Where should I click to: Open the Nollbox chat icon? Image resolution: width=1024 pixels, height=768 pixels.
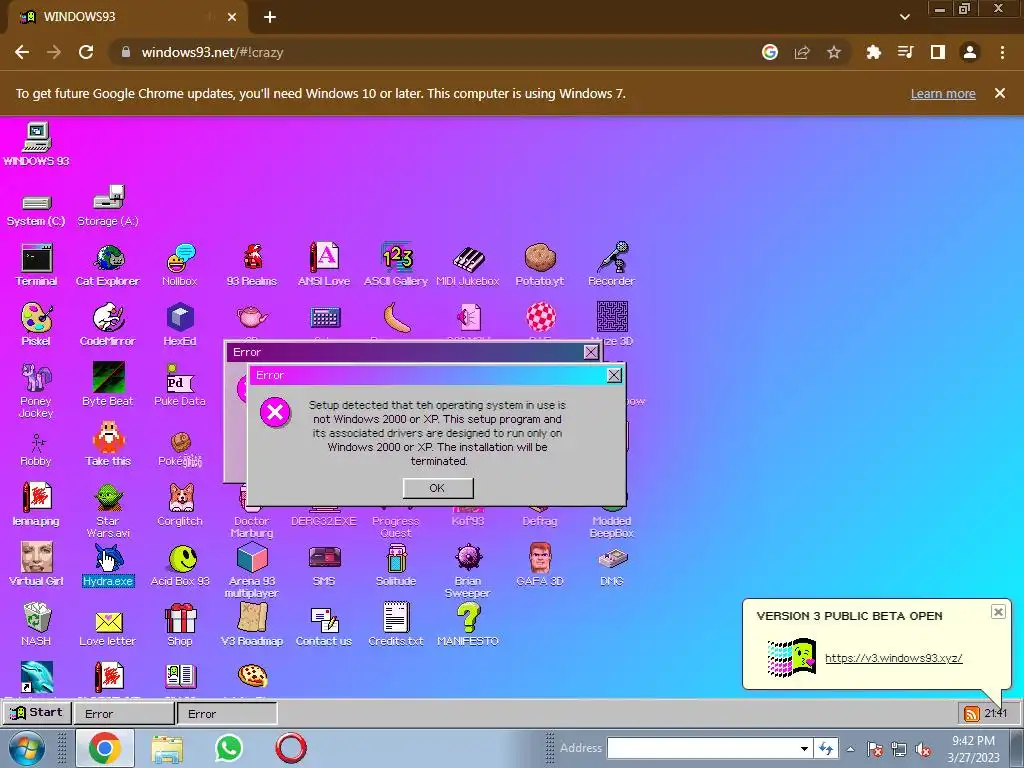coord(180,264)
